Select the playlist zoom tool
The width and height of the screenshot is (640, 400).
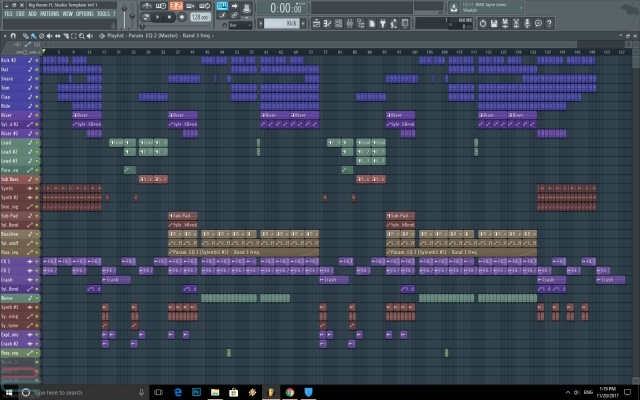(x=82, y=36)
